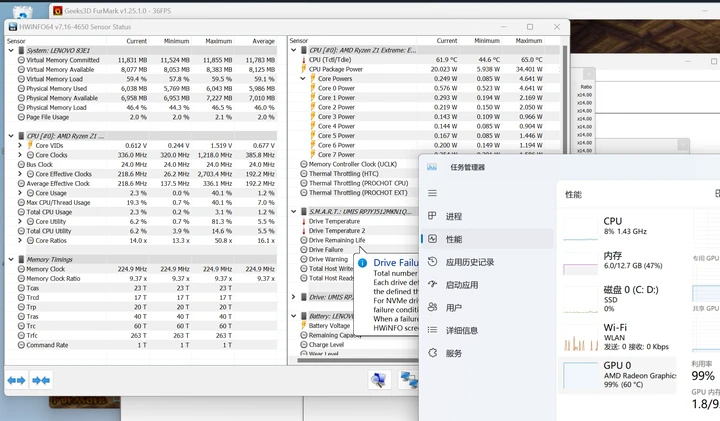Expand the Core Usage row
720x421 pixels.
[20, 193]
